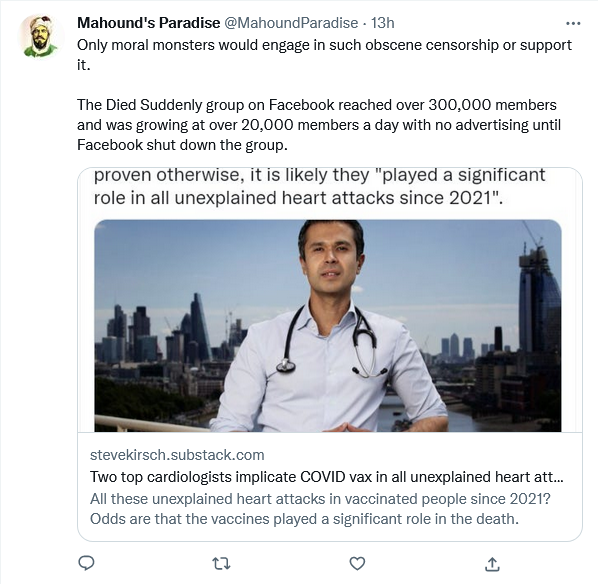Retweet this post using the arrows icon
This screenshot has height=584, width=598.
pos(221,563)
